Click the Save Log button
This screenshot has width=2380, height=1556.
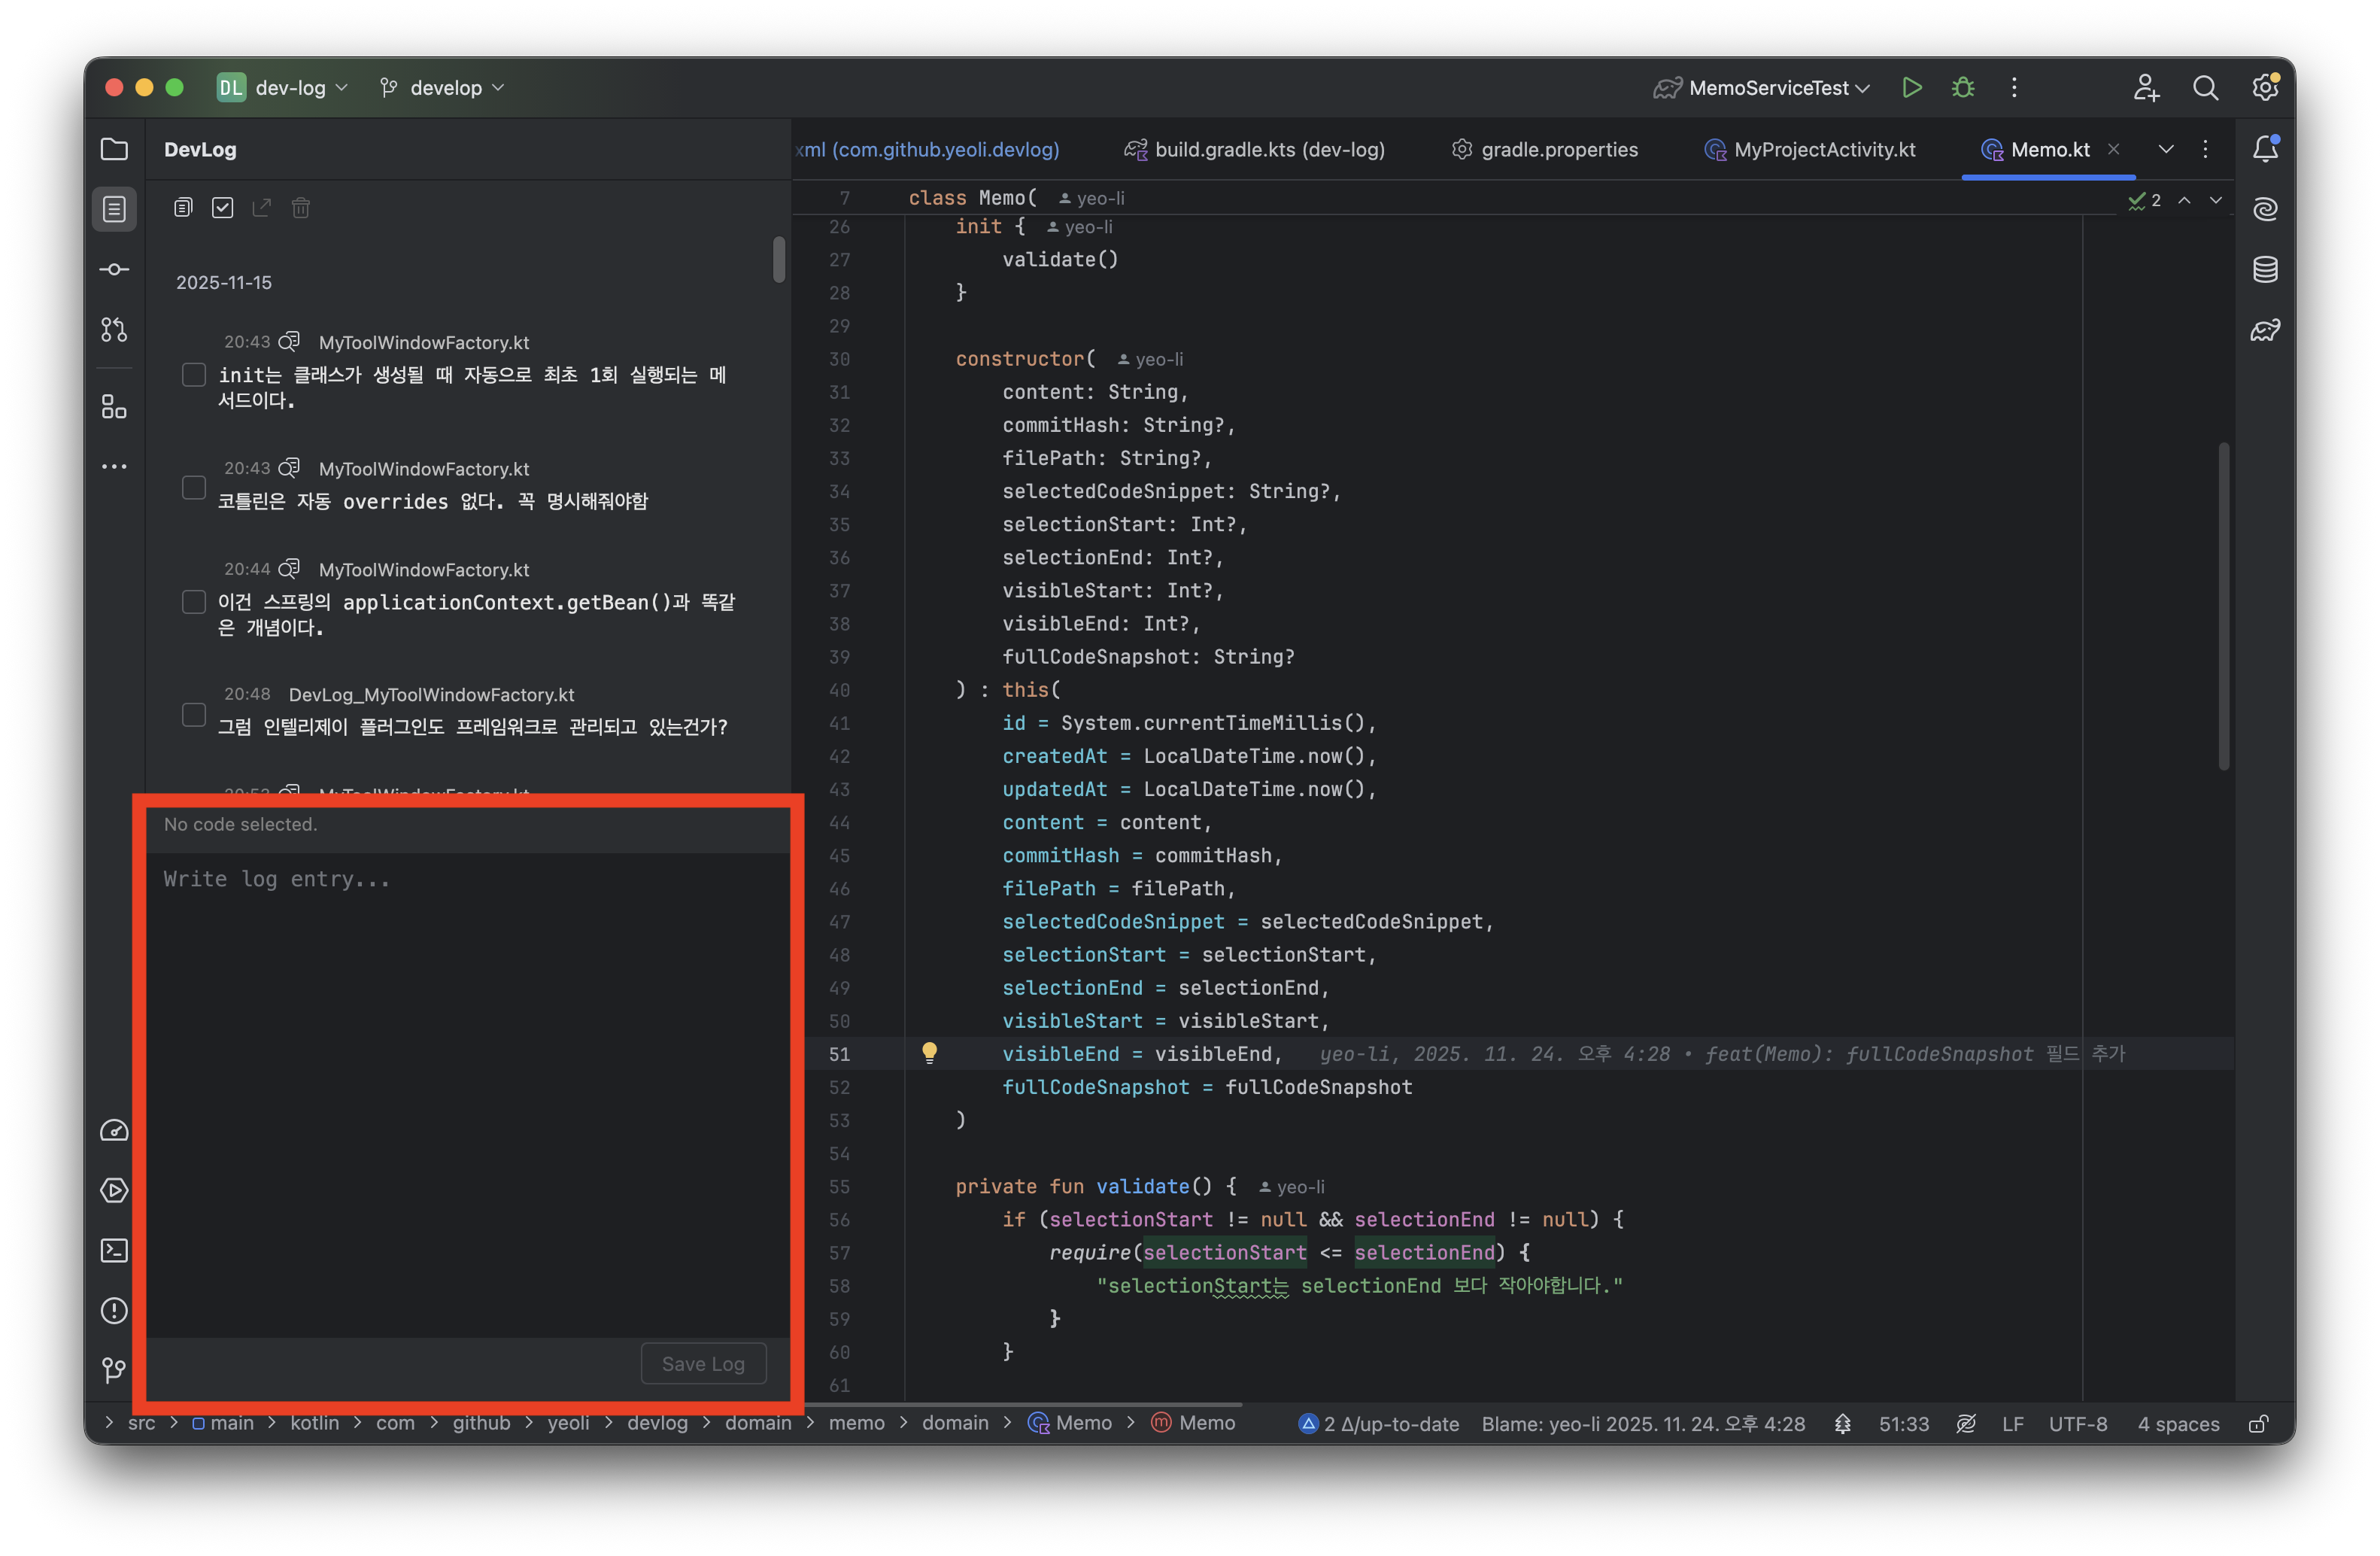[x=703, y=1363]
